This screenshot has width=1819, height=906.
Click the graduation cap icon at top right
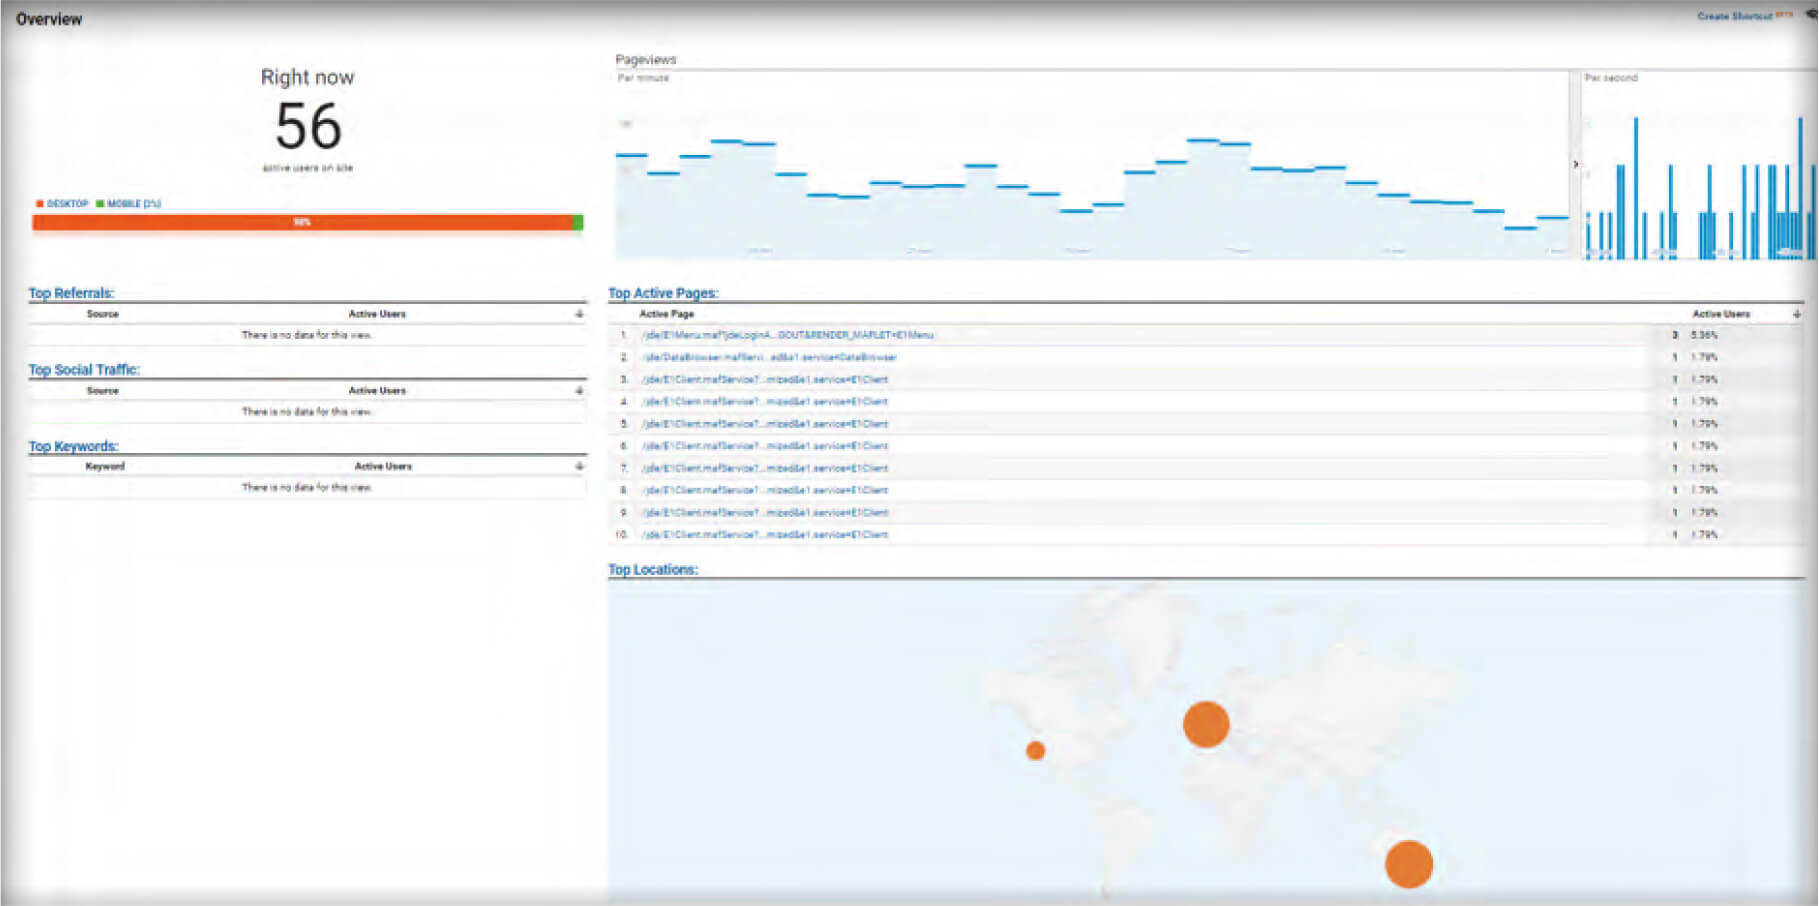point(1810,15)
